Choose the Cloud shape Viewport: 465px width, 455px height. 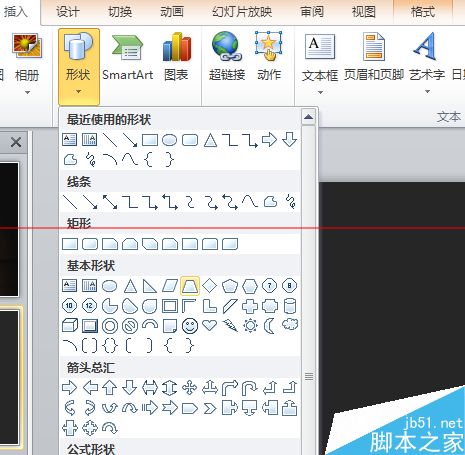tap(290, 325)
